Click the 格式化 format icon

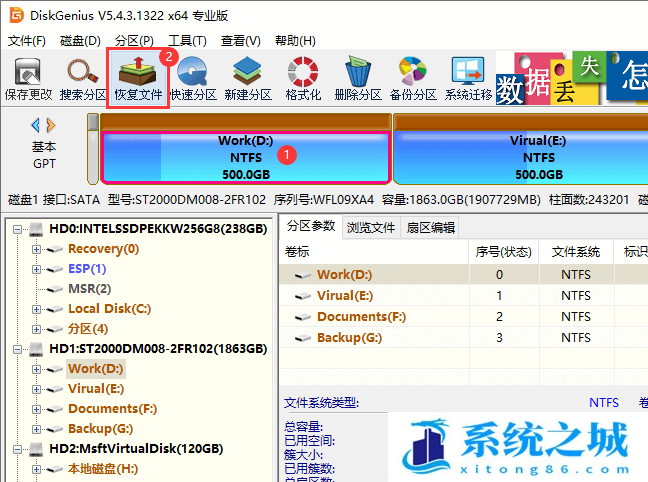point(303,79)
